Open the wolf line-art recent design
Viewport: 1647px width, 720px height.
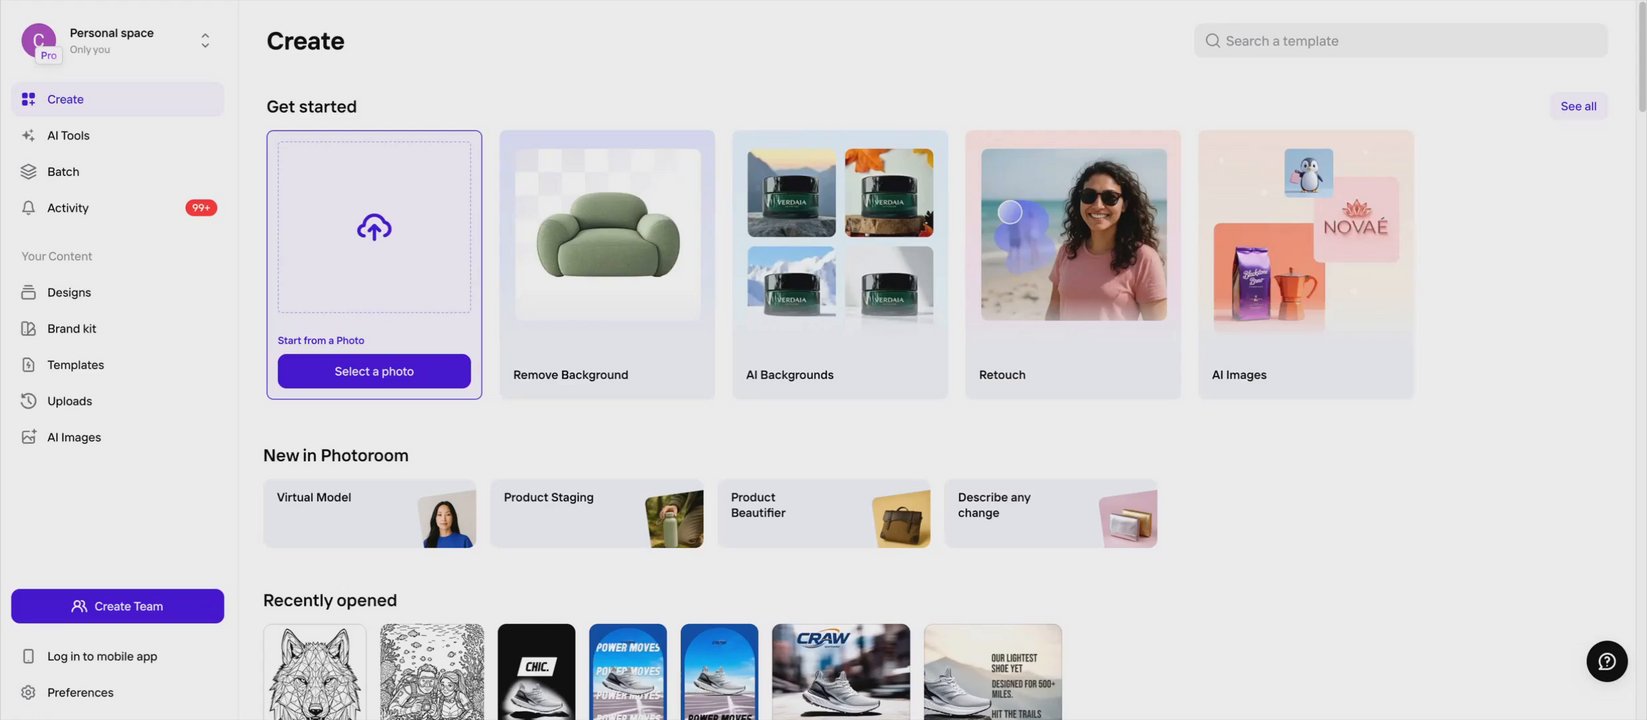[315, 672]
